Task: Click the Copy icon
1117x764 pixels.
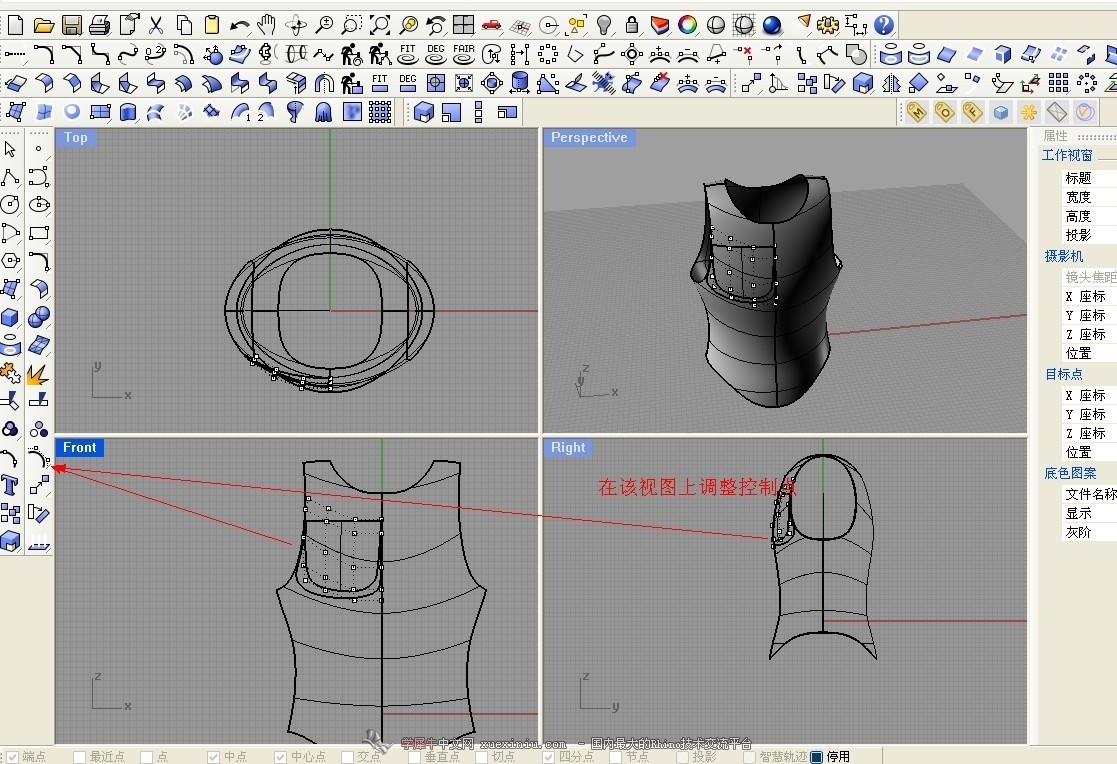Action: [x=184, y=26]
